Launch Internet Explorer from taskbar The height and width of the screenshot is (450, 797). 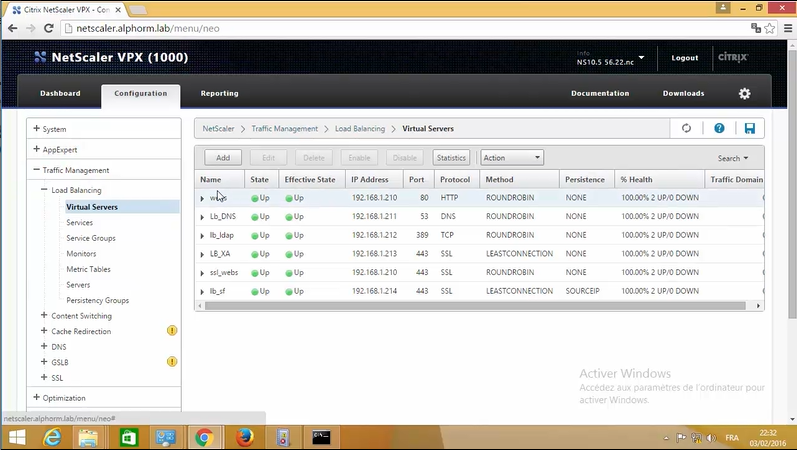(52, 437)
